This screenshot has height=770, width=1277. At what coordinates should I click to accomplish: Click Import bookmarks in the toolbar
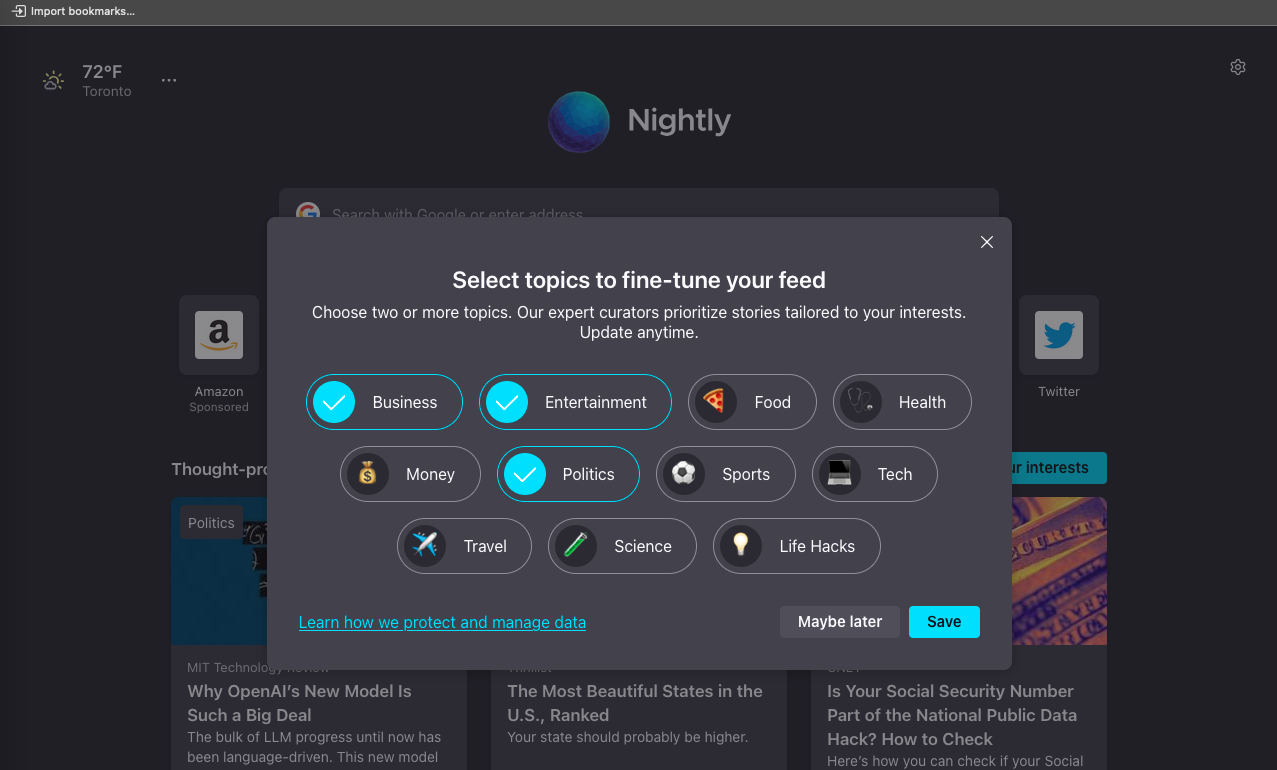73,11
